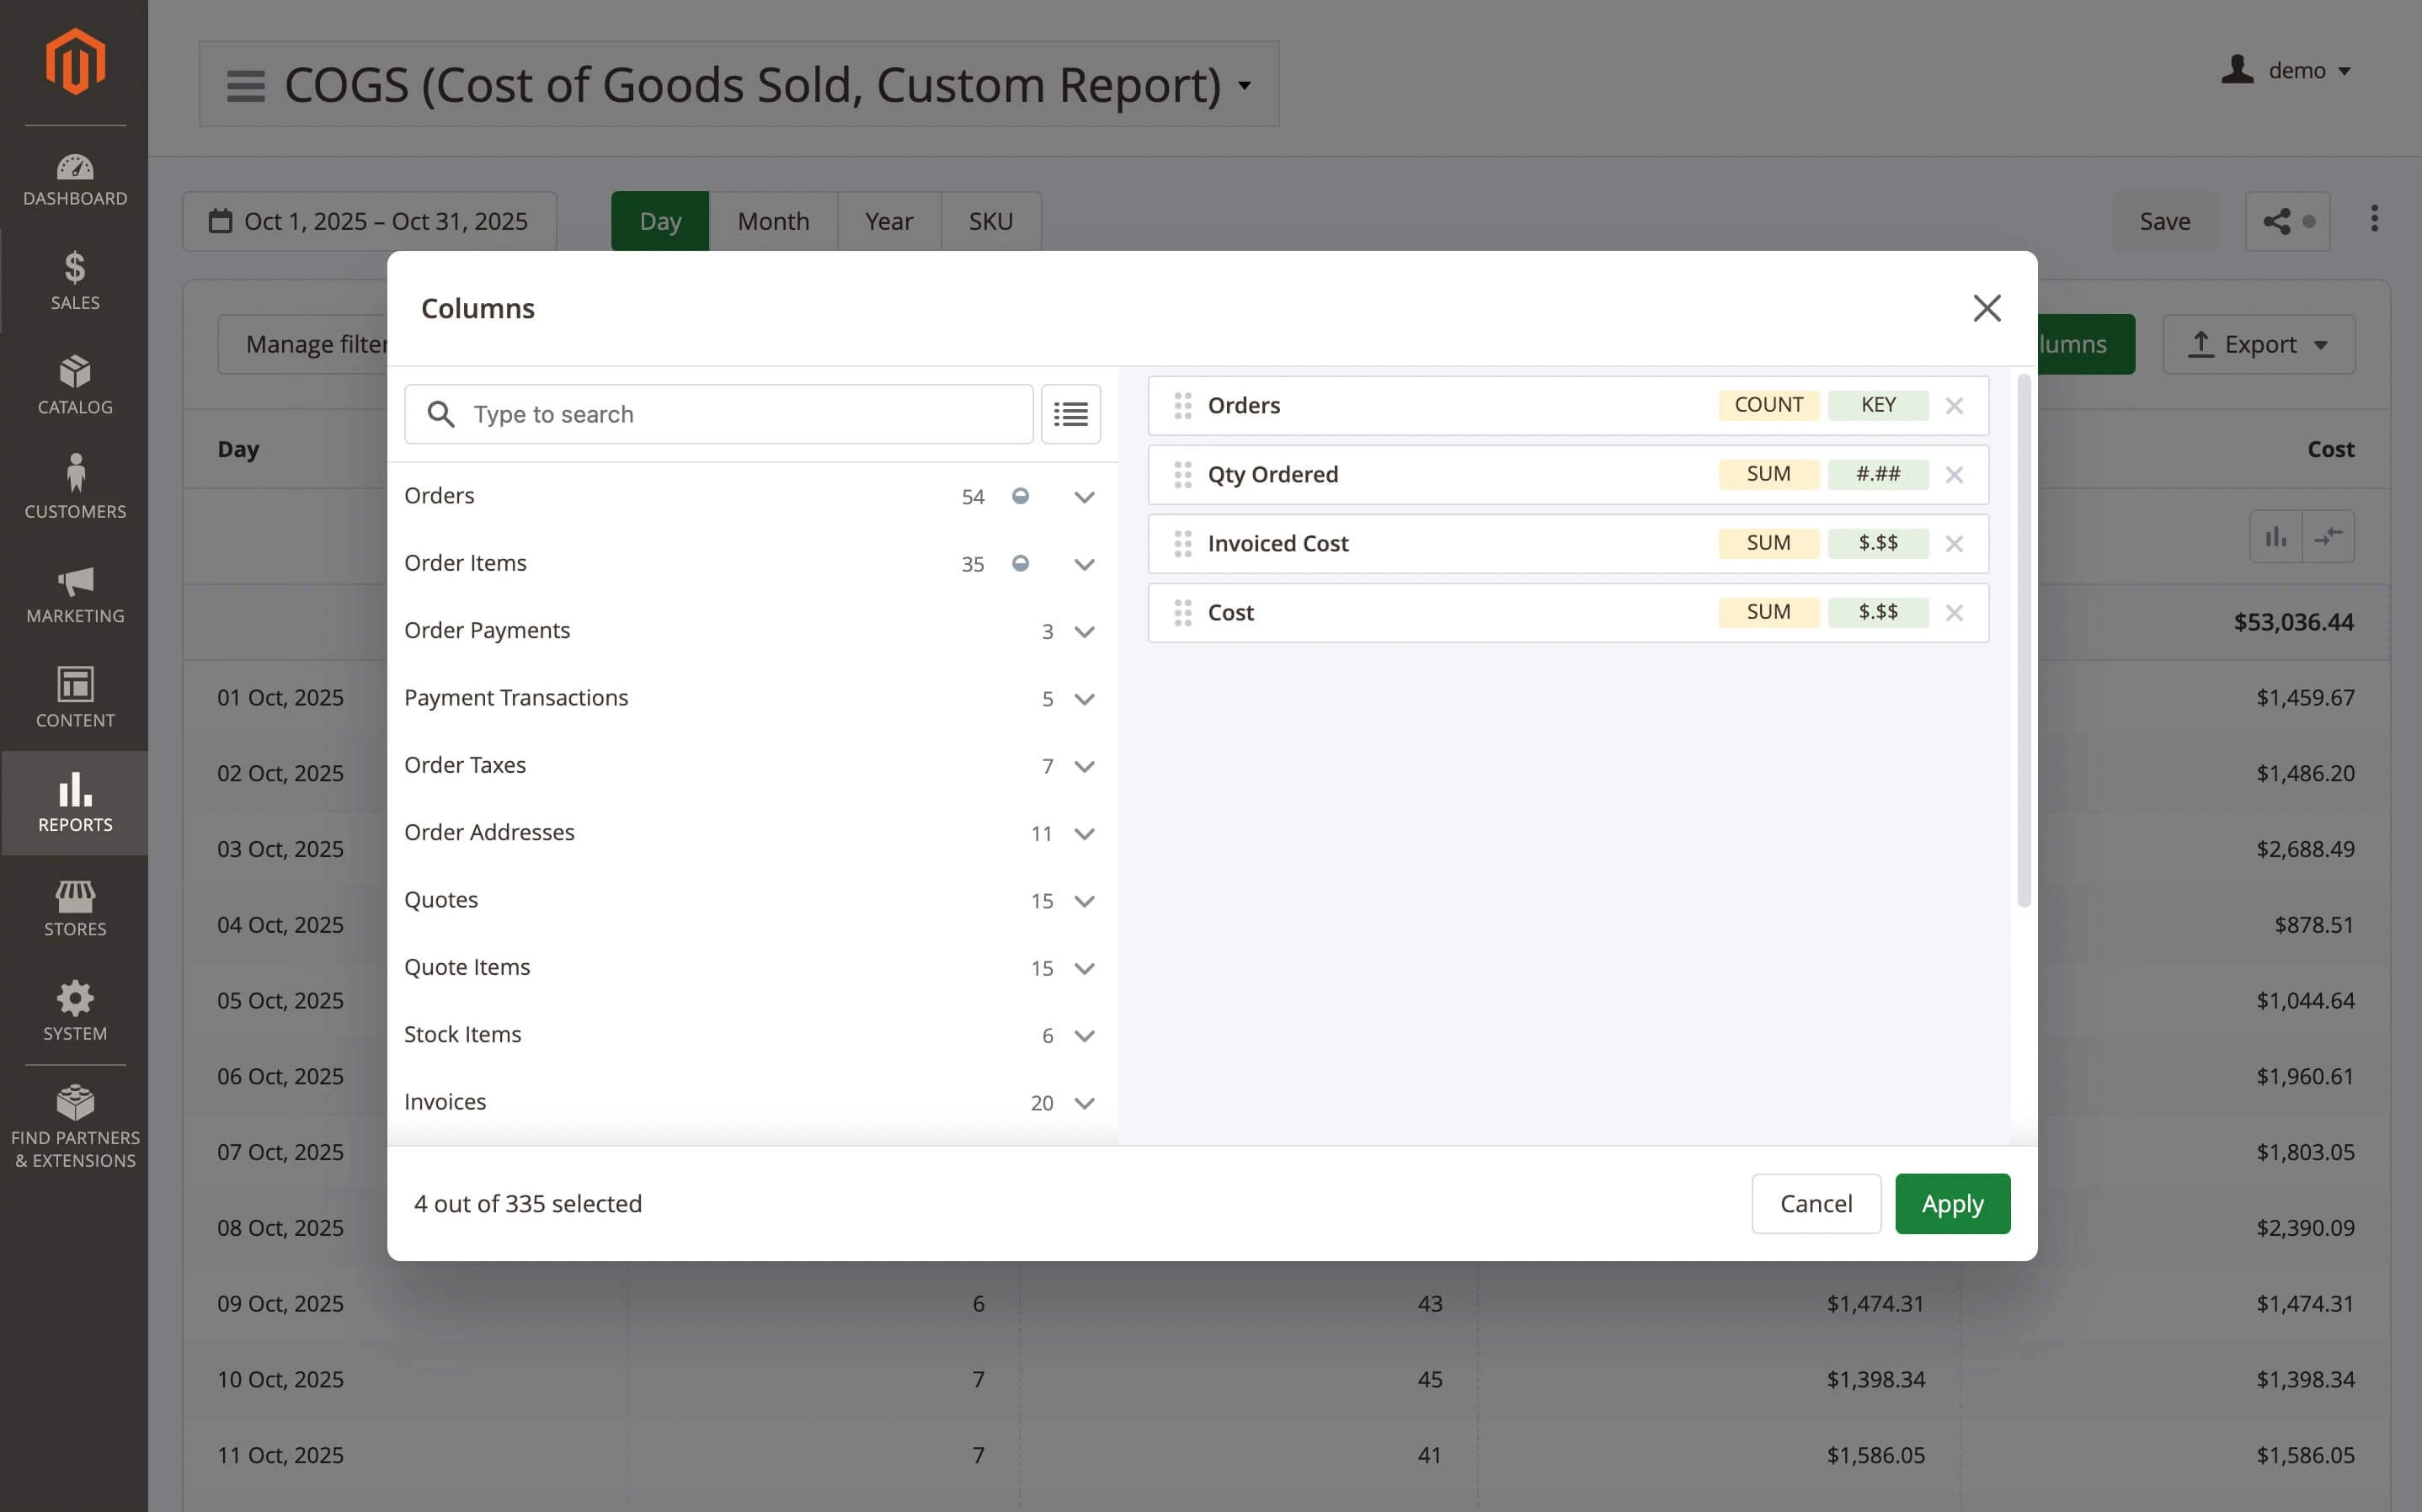Toggle the exclusion icon on Orders field group
2422x1512 pixels.
[1020, 496]
